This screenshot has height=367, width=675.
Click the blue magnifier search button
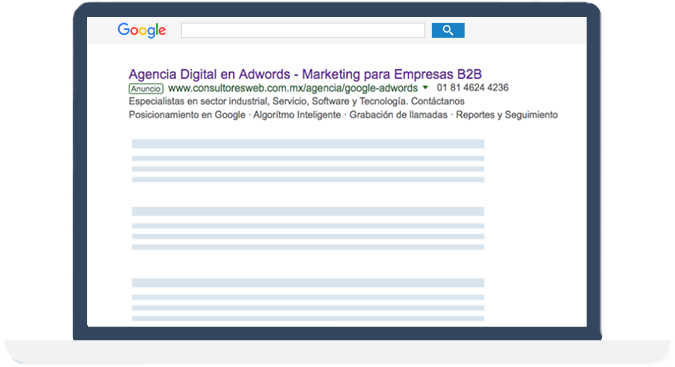pos(448,31)
